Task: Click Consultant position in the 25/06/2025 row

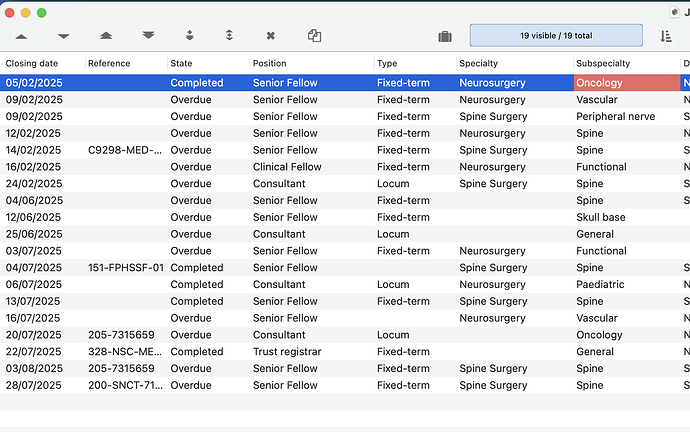Action: point(279,234)
